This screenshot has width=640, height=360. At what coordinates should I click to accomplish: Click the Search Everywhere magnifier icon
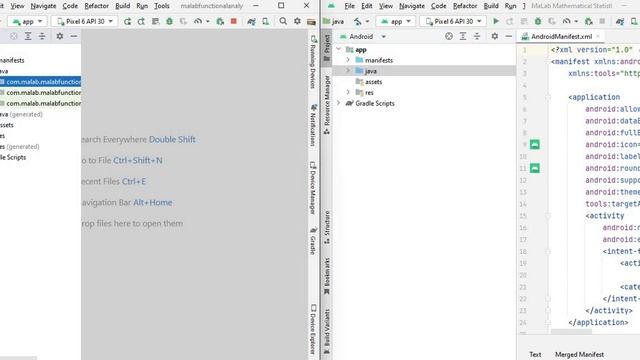[x=283, y=21]
